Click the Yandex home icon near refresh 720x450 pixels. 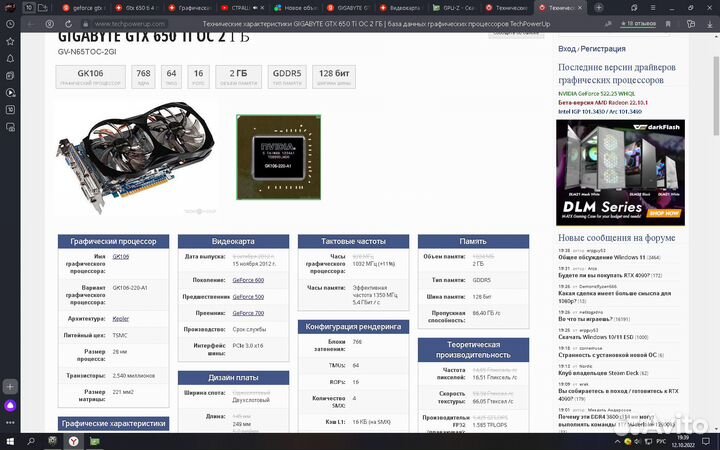pos(49,24)
